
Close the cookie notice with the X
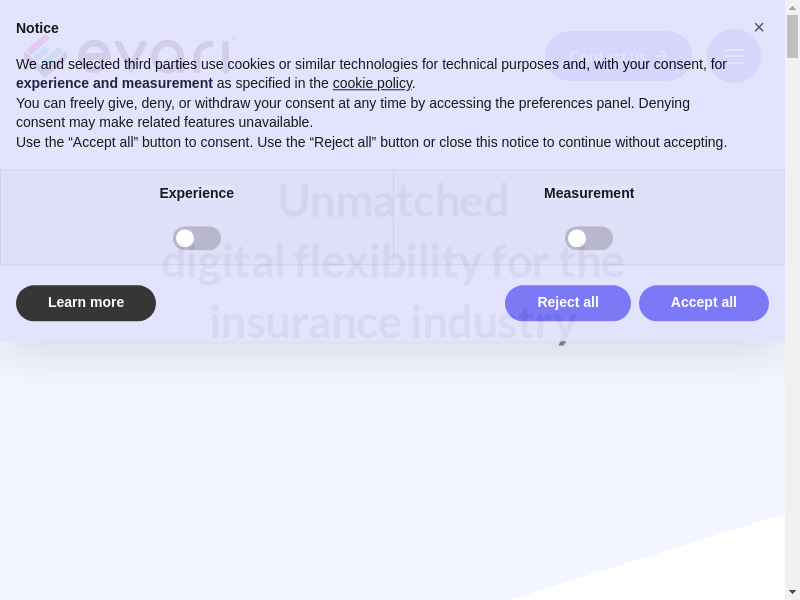click(x=759, y=28)
